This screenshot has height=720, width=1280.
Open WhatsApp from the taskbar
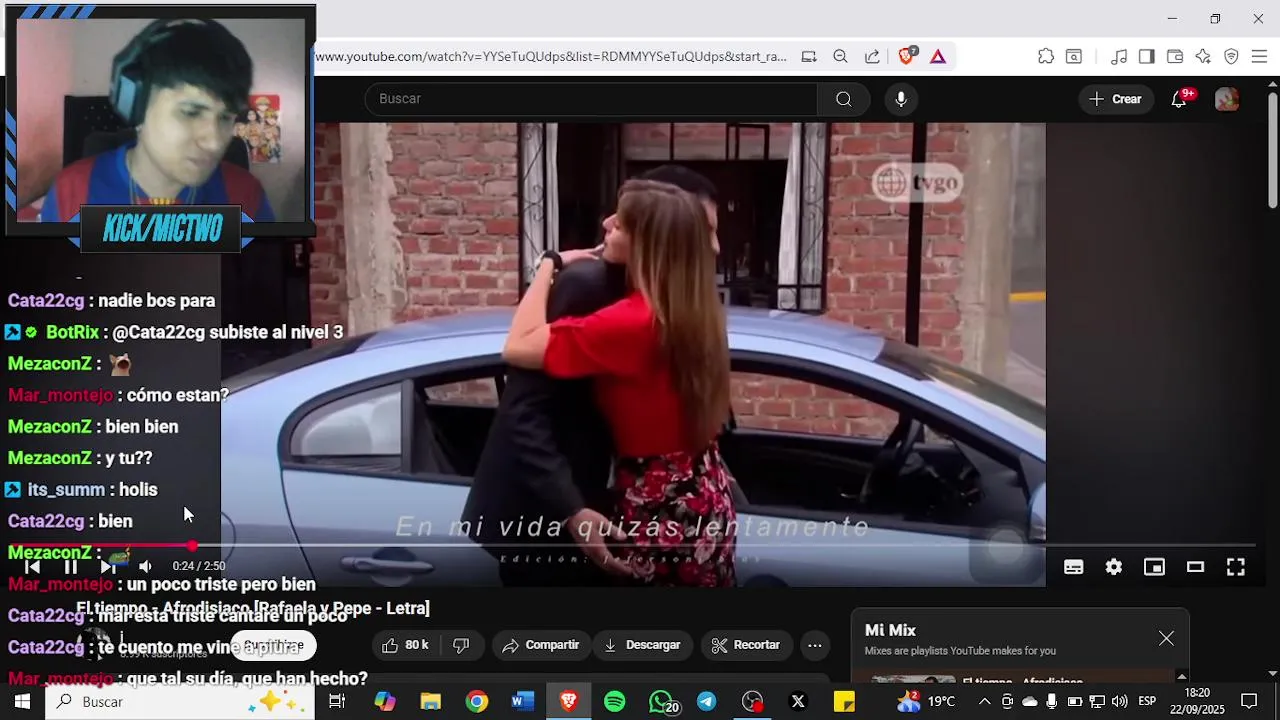coord(661,702)
